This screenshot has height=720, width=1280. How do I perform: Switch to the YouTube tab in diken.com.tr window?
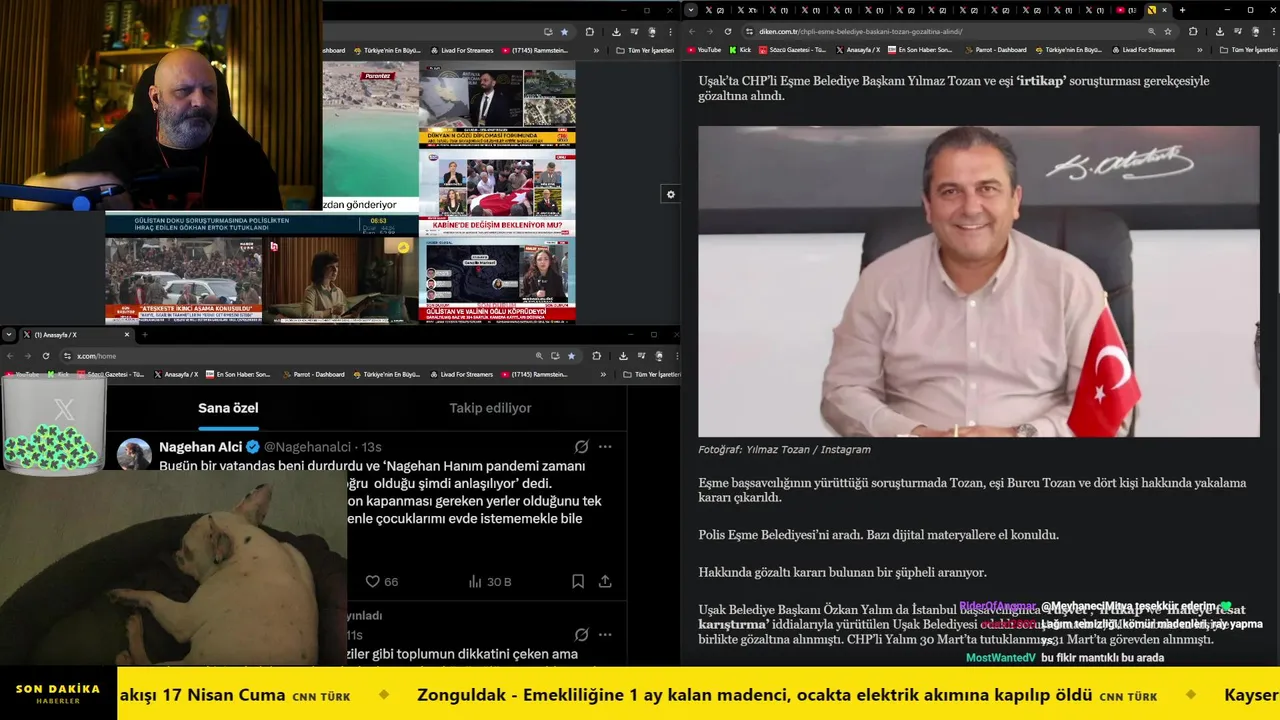tap(1124, 10)
